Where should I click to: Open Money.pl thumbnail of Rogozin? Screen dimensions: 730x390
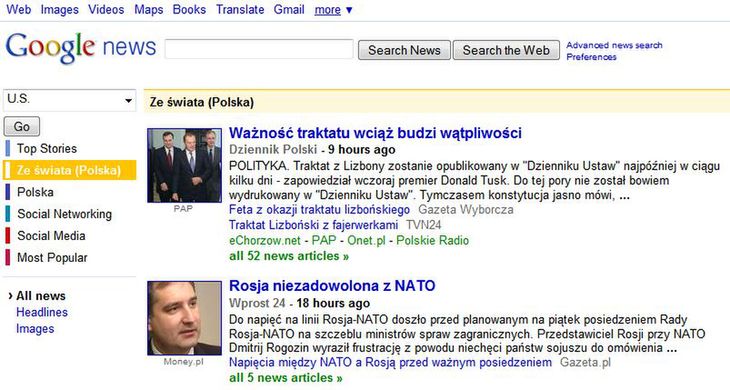(184, 318)
